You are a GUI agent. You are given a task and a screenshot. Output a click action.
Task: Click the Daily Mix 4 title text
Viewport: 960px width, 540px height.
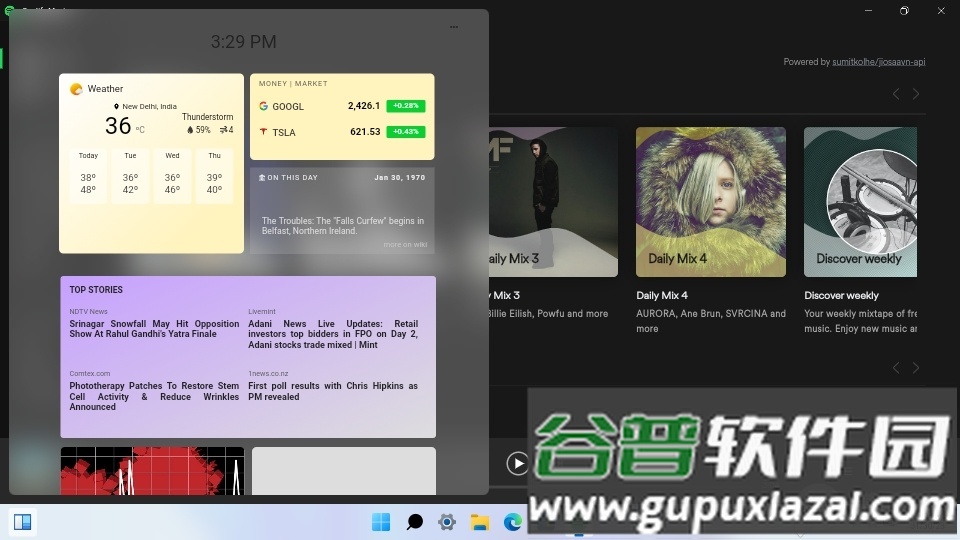coord(662,295)
